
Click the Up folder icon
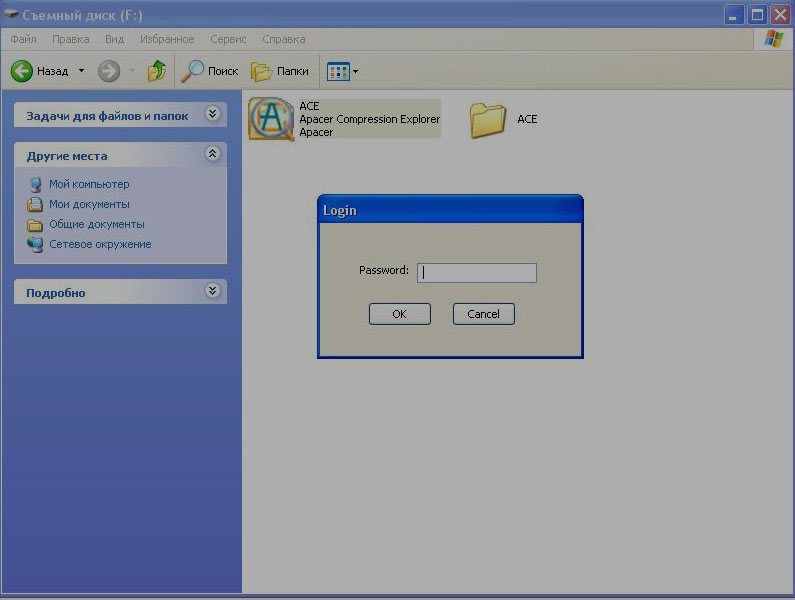click(157, 71)
